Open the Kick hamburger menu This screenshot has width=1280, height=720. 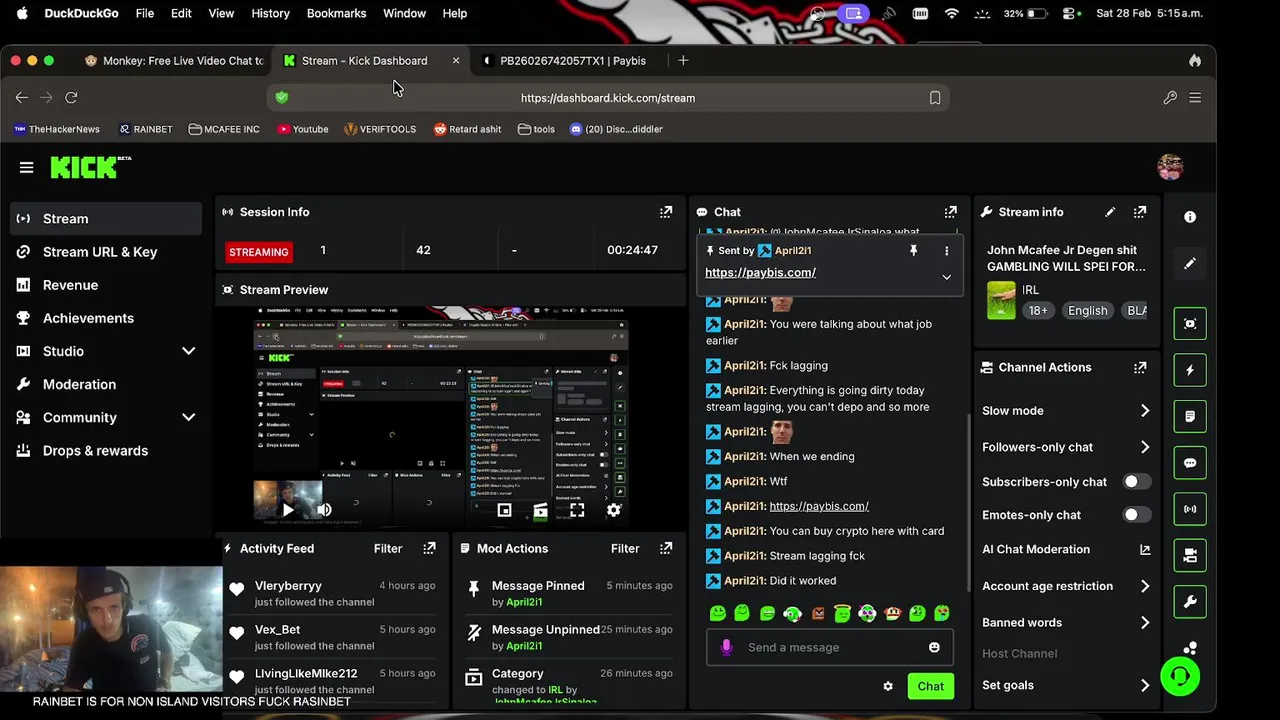coord(27,168)
